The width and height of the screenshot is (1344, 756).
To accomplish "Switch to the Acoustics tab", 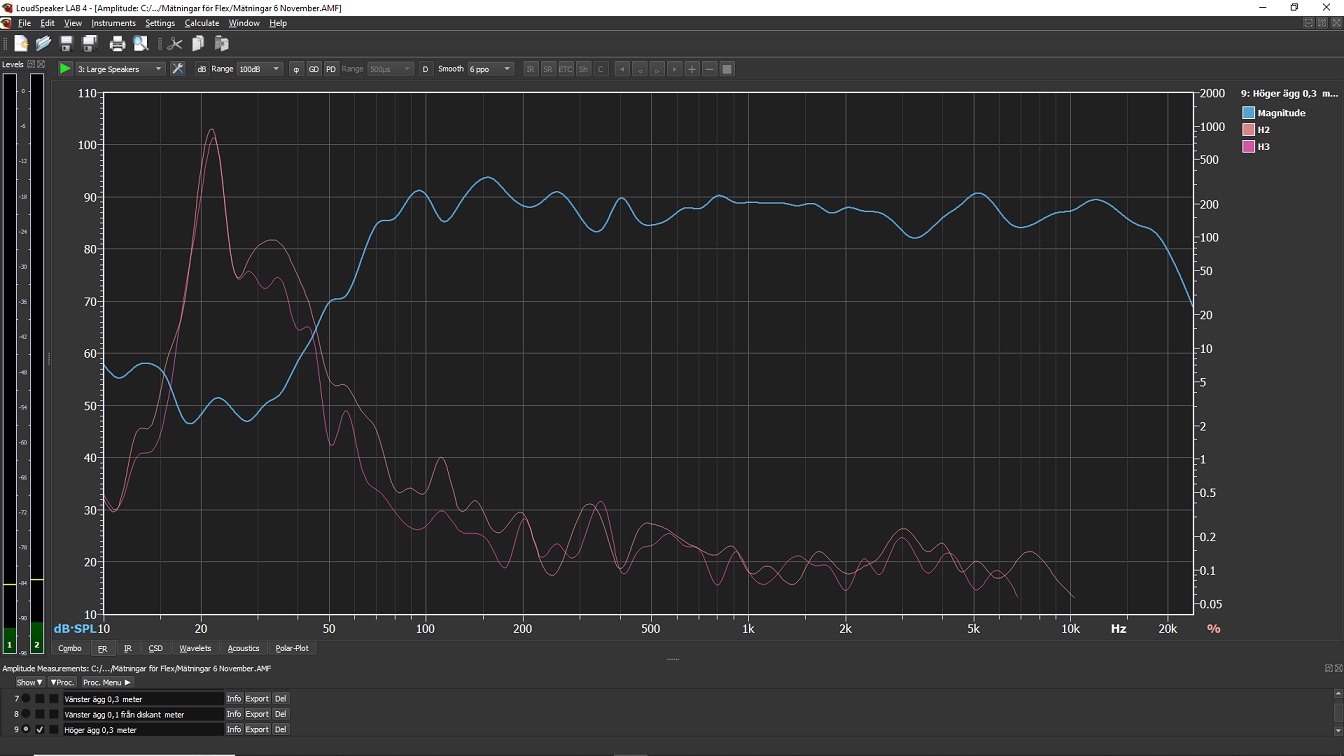I will coord(243,648).
